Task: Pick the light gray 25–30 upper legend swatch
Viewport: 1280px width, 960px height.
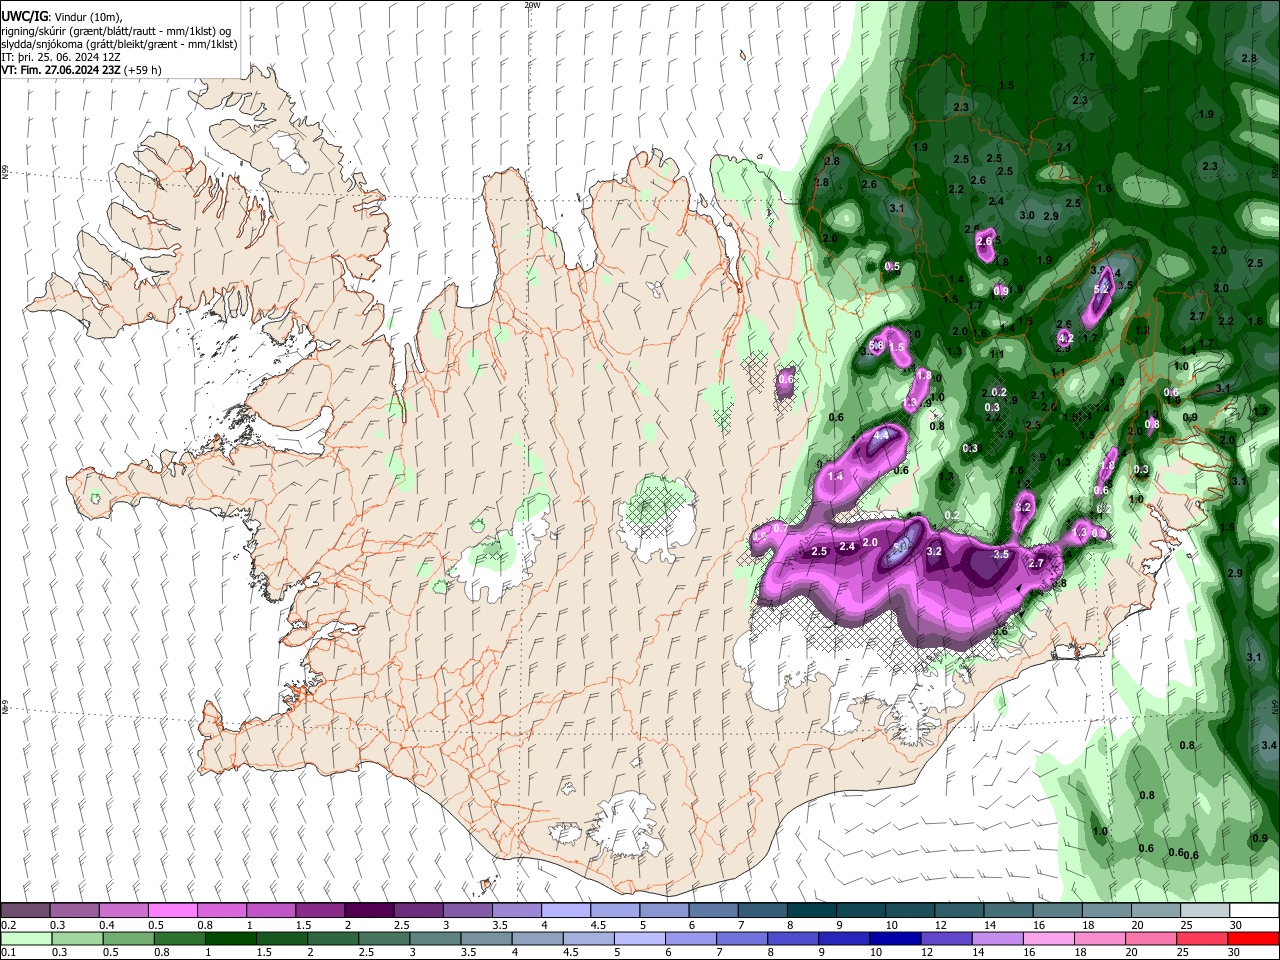Action: point(1205,911)
